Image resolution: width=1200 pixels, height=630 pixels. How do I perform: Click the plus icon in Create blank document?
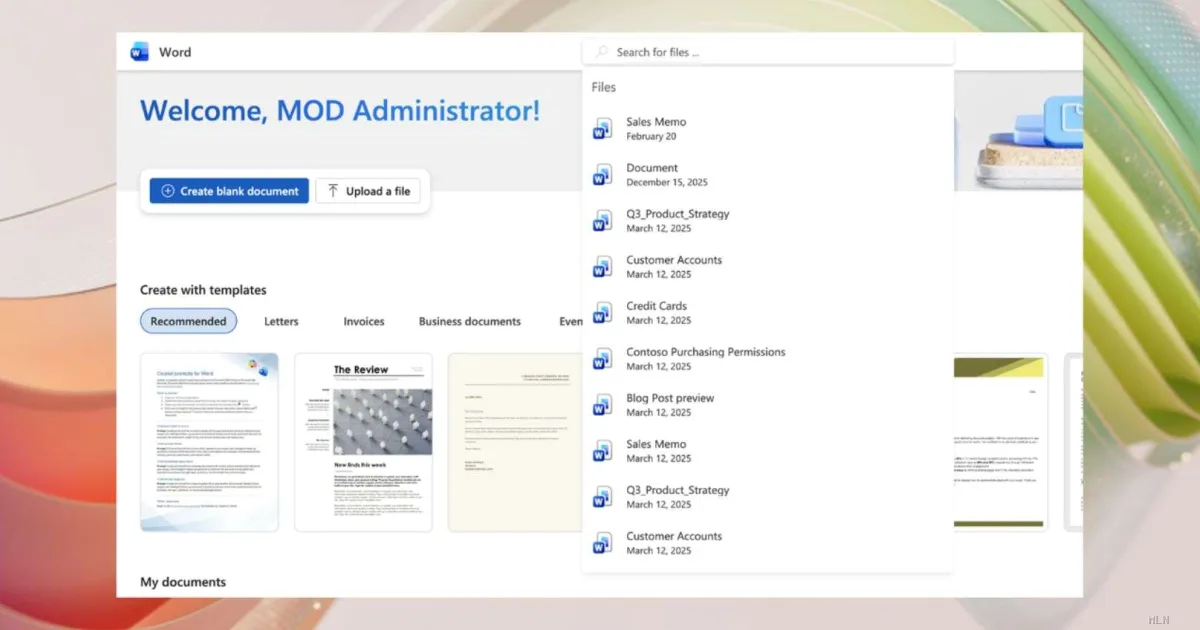(167, 191)
